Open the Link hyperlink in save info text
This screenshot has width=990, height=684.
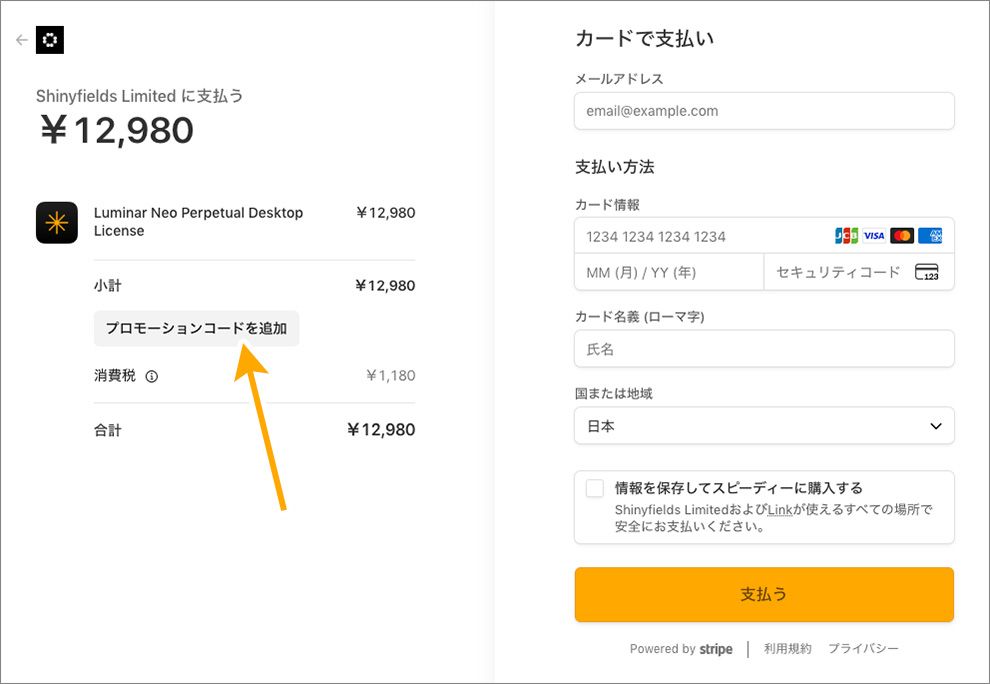(x=780, y=510)
